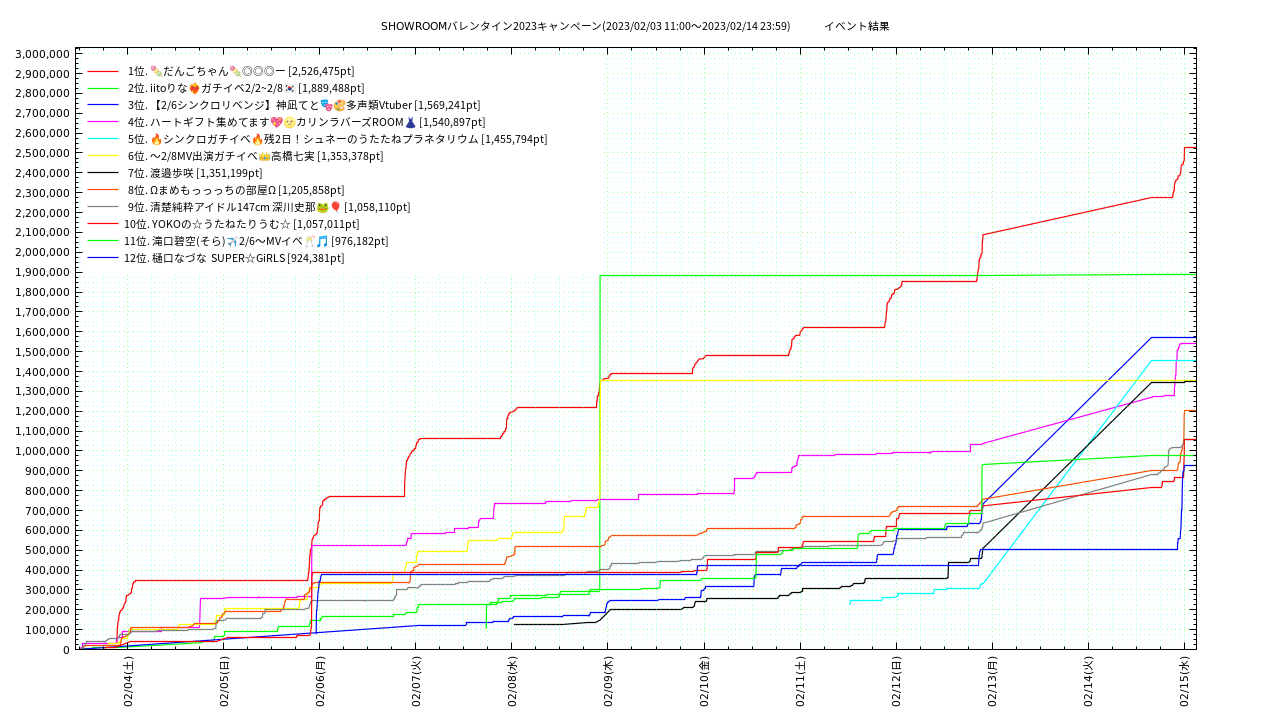This screenshot has width=1280, height=720.
Task: Select the 4位 カリンラバーズROOM legend entry
Action: click(x=307, y=122)
